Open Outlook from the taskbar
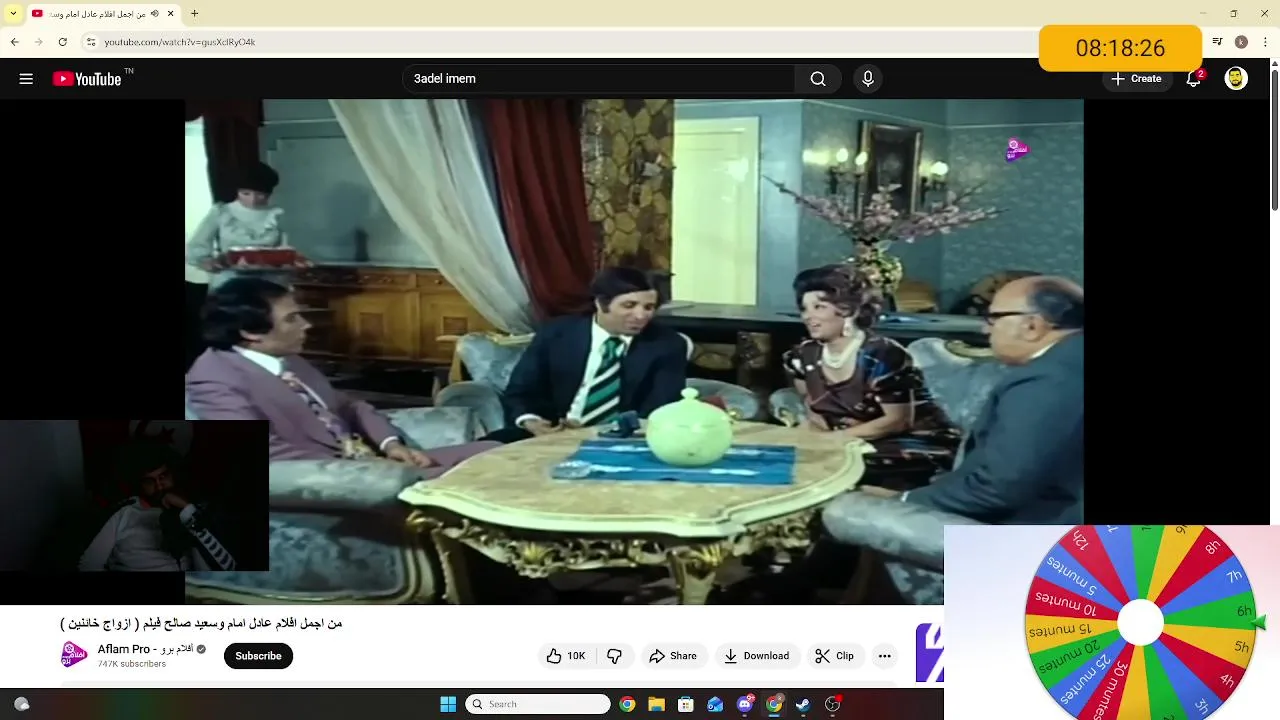1280x720 pixels. [715, 704]
